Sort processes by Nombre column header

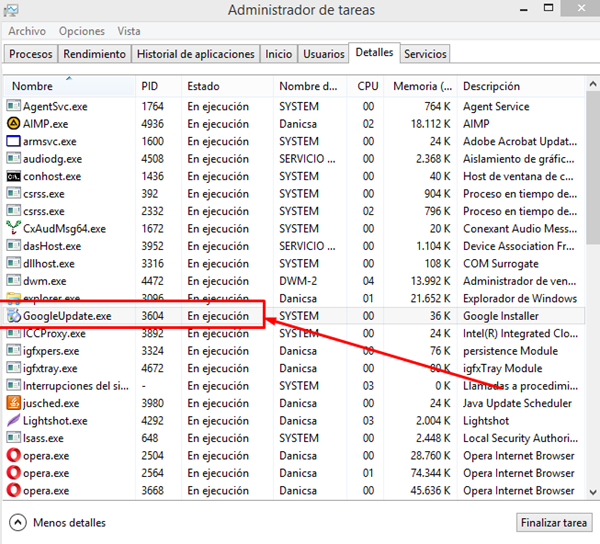pyautogui.click(x=68, y=86)
